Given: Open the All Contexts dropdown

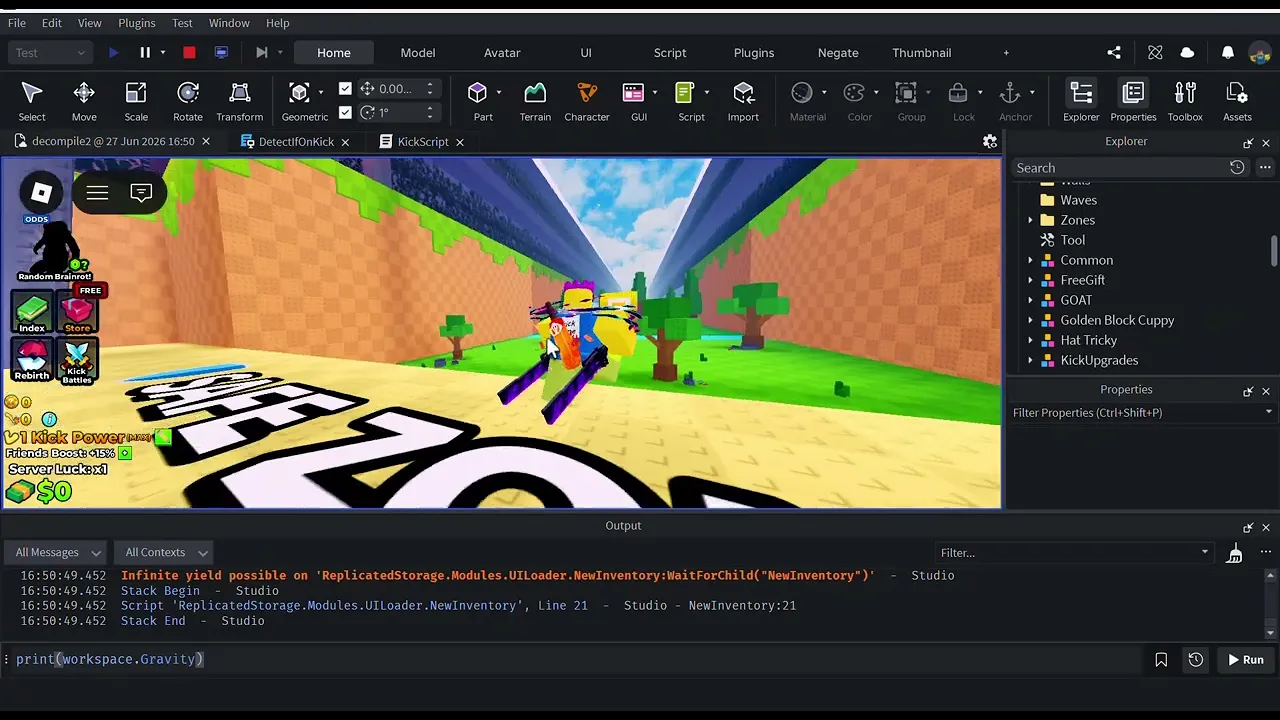Looking at the screenshot, I should [166, 552].
